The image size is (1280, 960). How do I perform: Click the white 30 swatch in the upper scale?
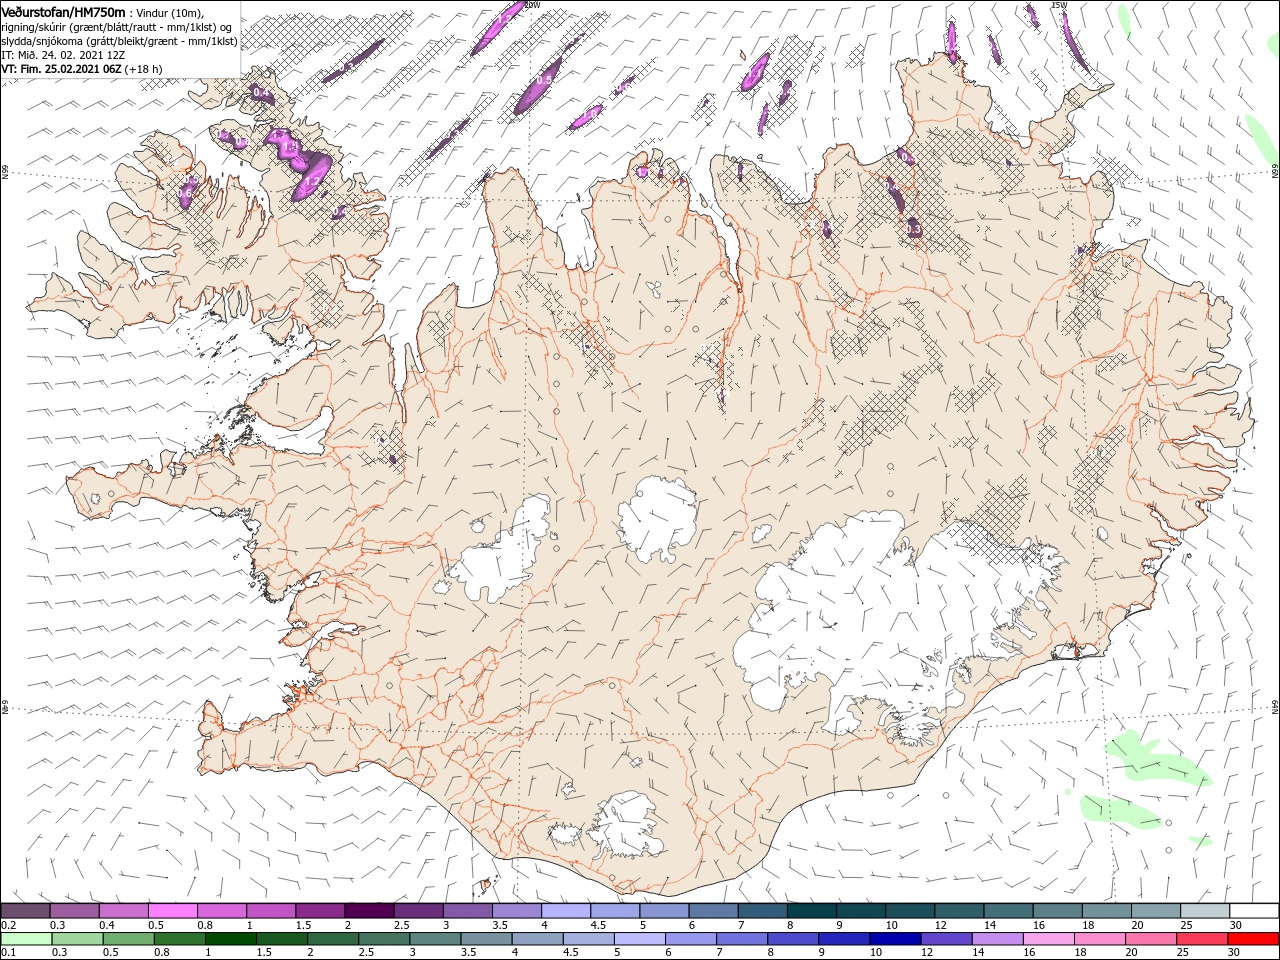1255,910
